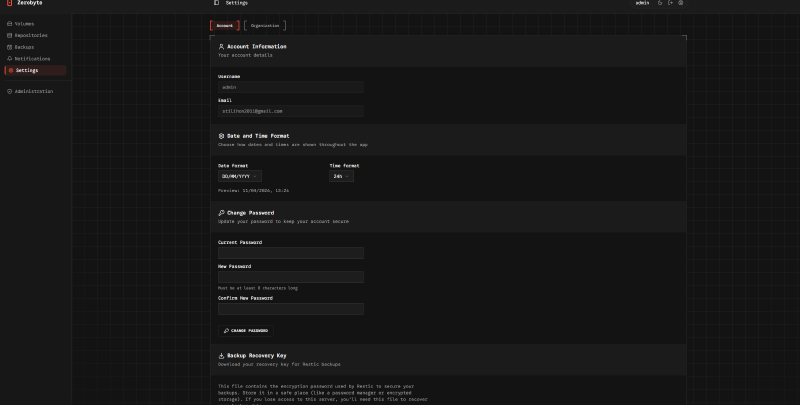This screenshot has width=800, height=405.
Task: Click the Zerobyte logo icon
Action: pyautogui.click(x=9, y=3)
